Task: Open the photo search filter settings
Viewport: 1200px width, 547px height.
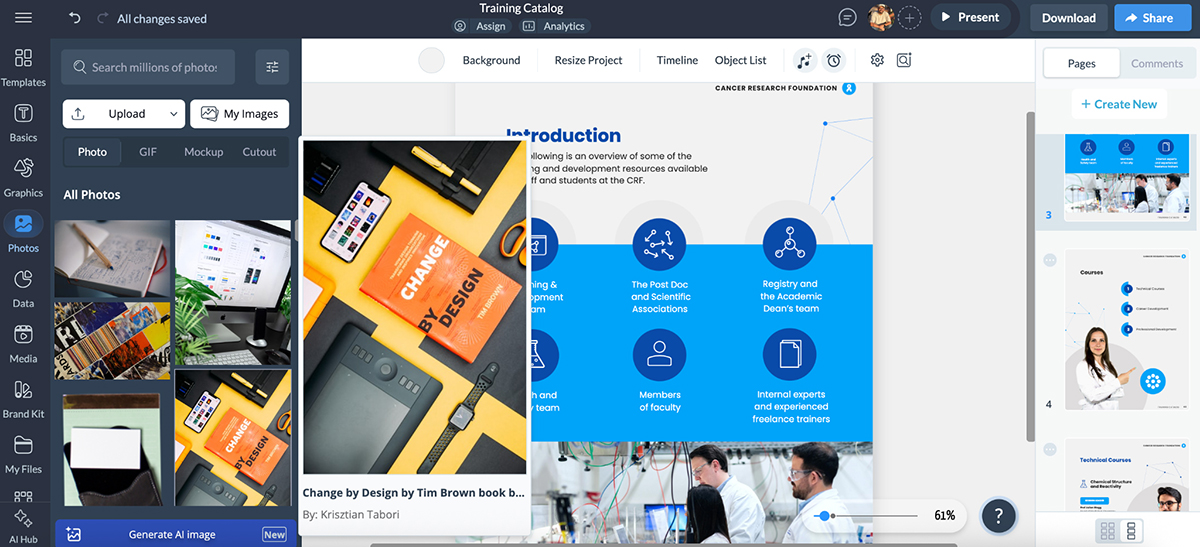Action: coord(272,67)
